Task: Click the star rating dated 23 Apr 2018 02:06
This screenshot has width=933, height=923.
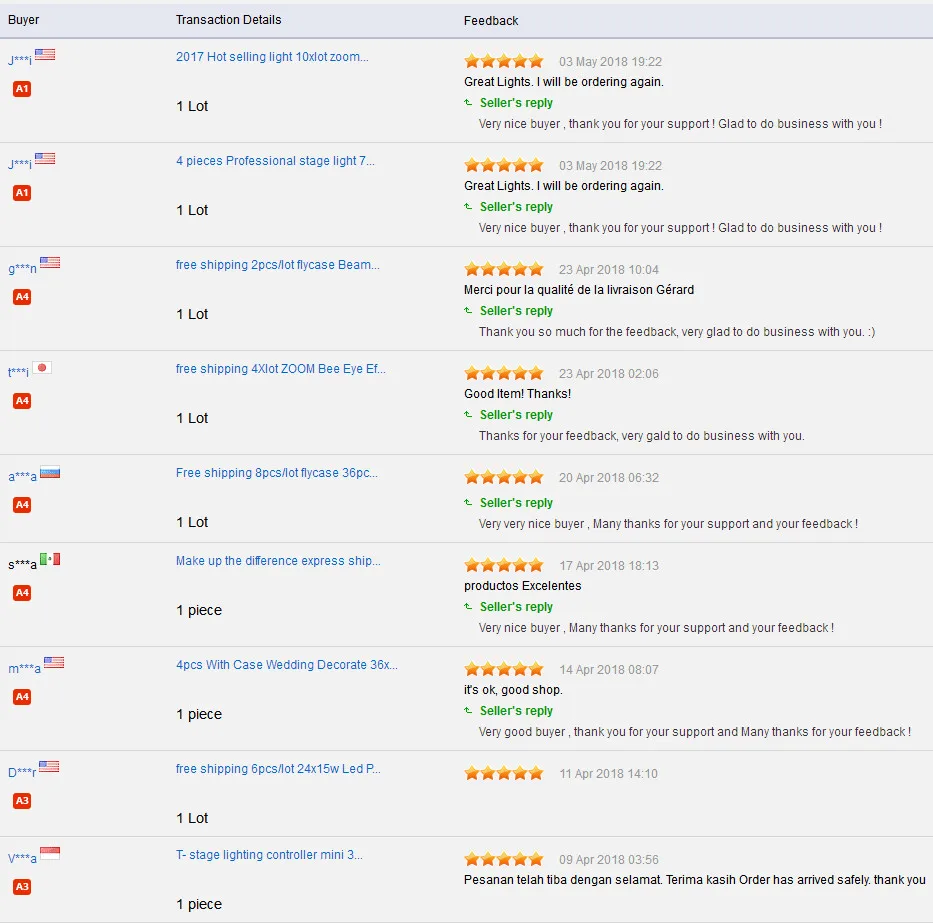Action: 504,373
